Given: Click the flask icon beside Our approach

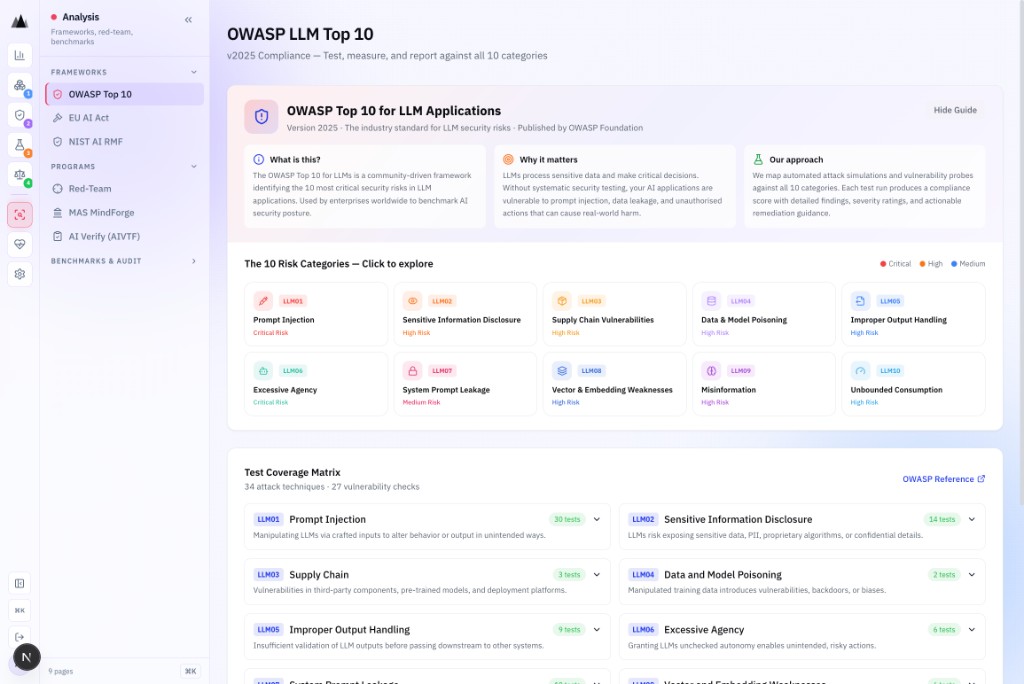Looking at the screenshot, I should (x=758, y=159).
